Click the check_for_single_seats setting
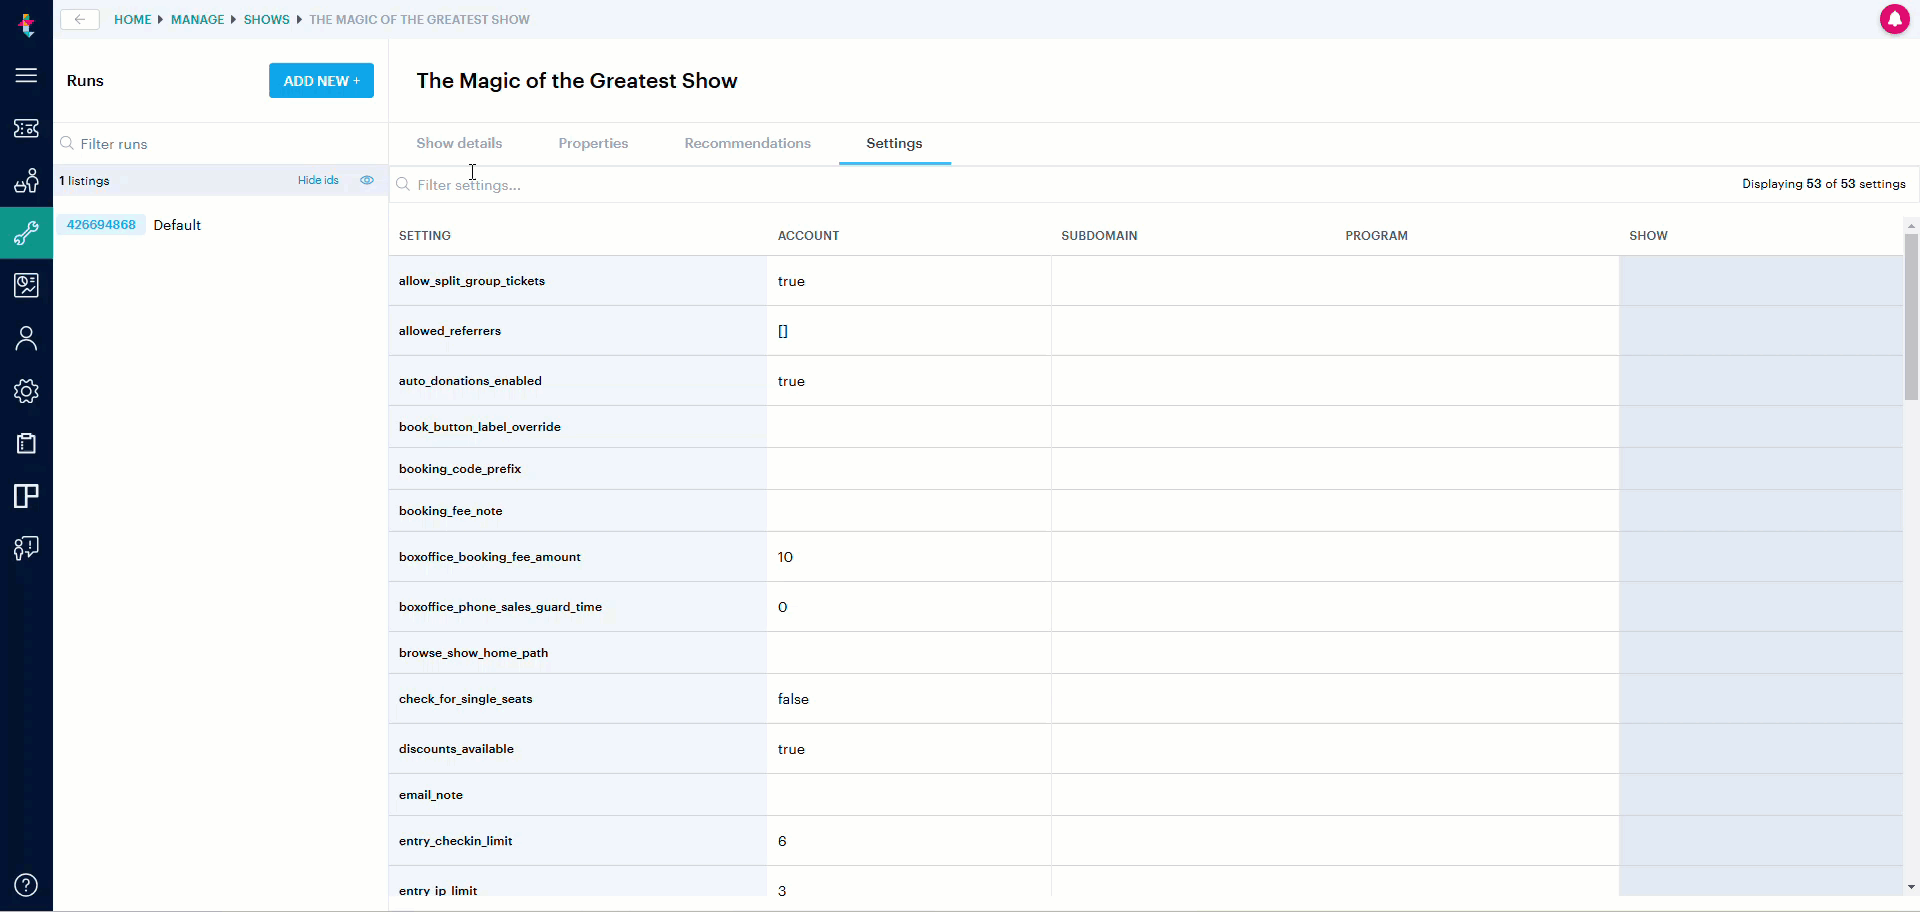Viewport: 1920px width, 912px height. [x=466, y=699]
